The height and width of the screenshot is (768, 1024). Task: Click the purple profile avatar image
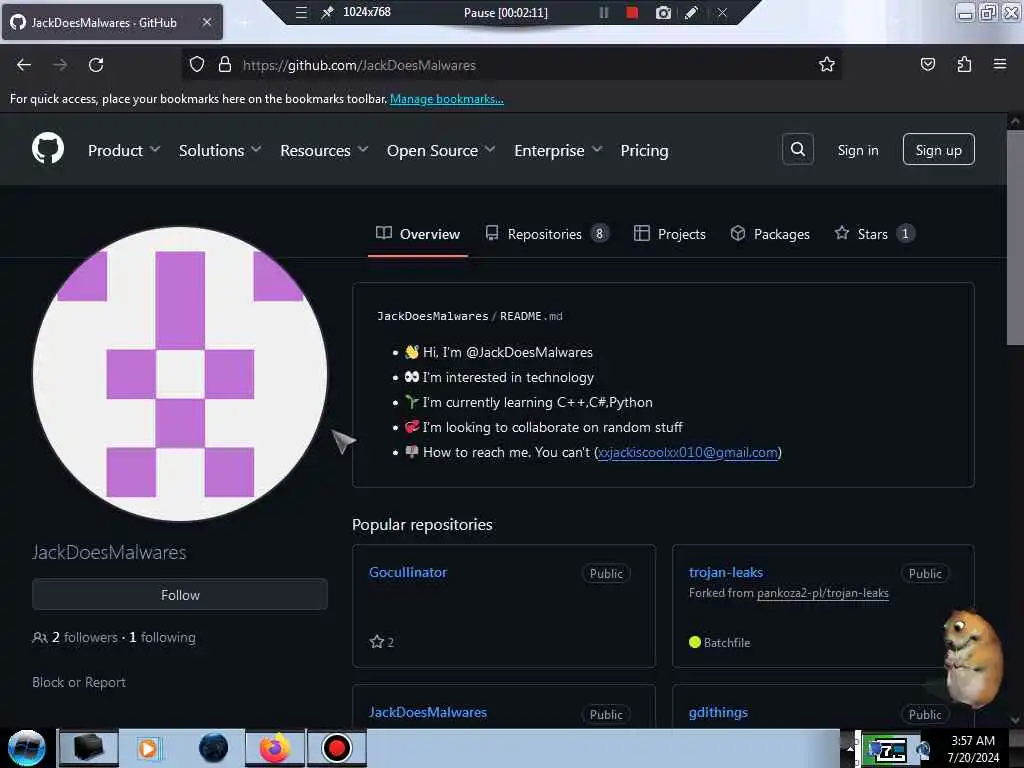pos(180,374)
